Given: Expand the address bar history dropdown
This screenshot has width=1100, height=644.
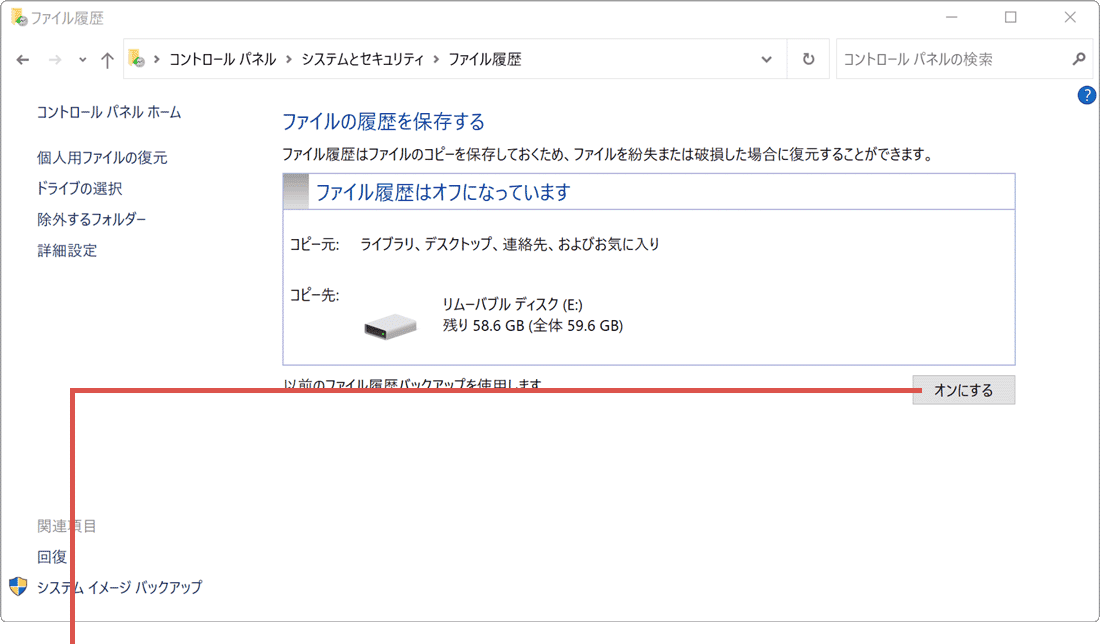Looking at the screenshot, I should click(x=766, y=59).
